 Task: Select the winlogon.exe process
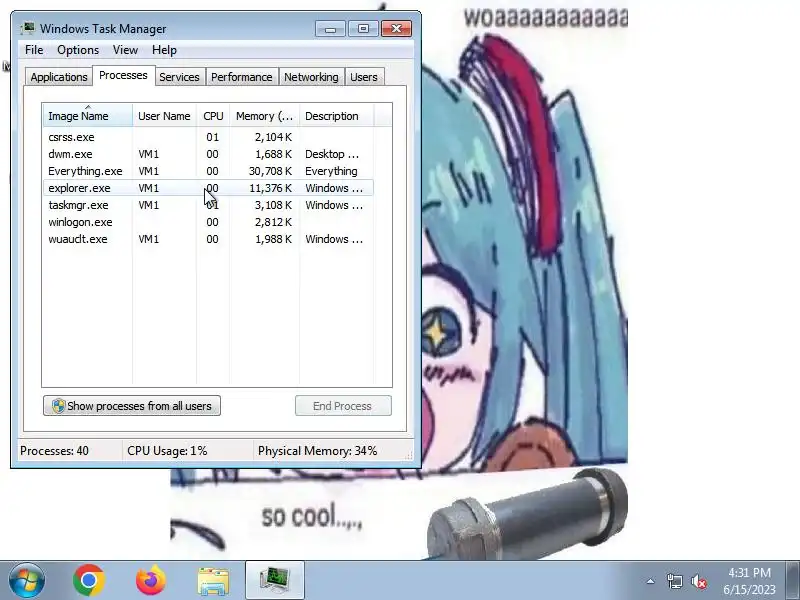209,222
